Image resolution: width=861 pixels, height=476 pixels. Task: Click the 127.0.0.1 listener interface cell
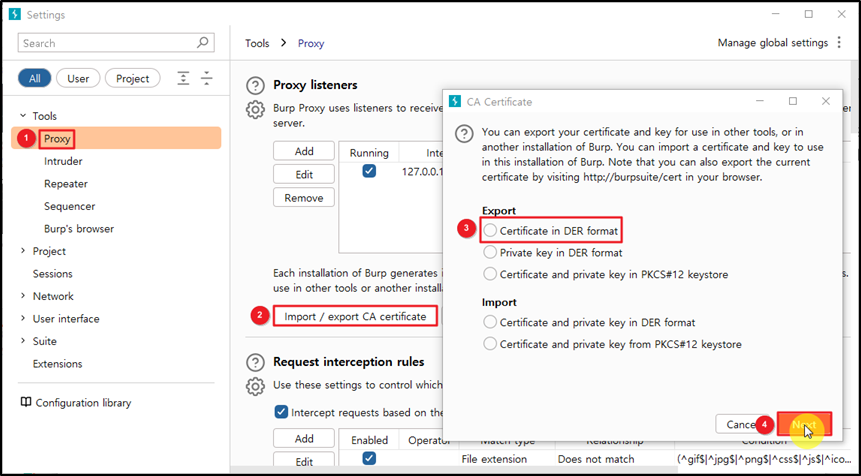[422, 171]
